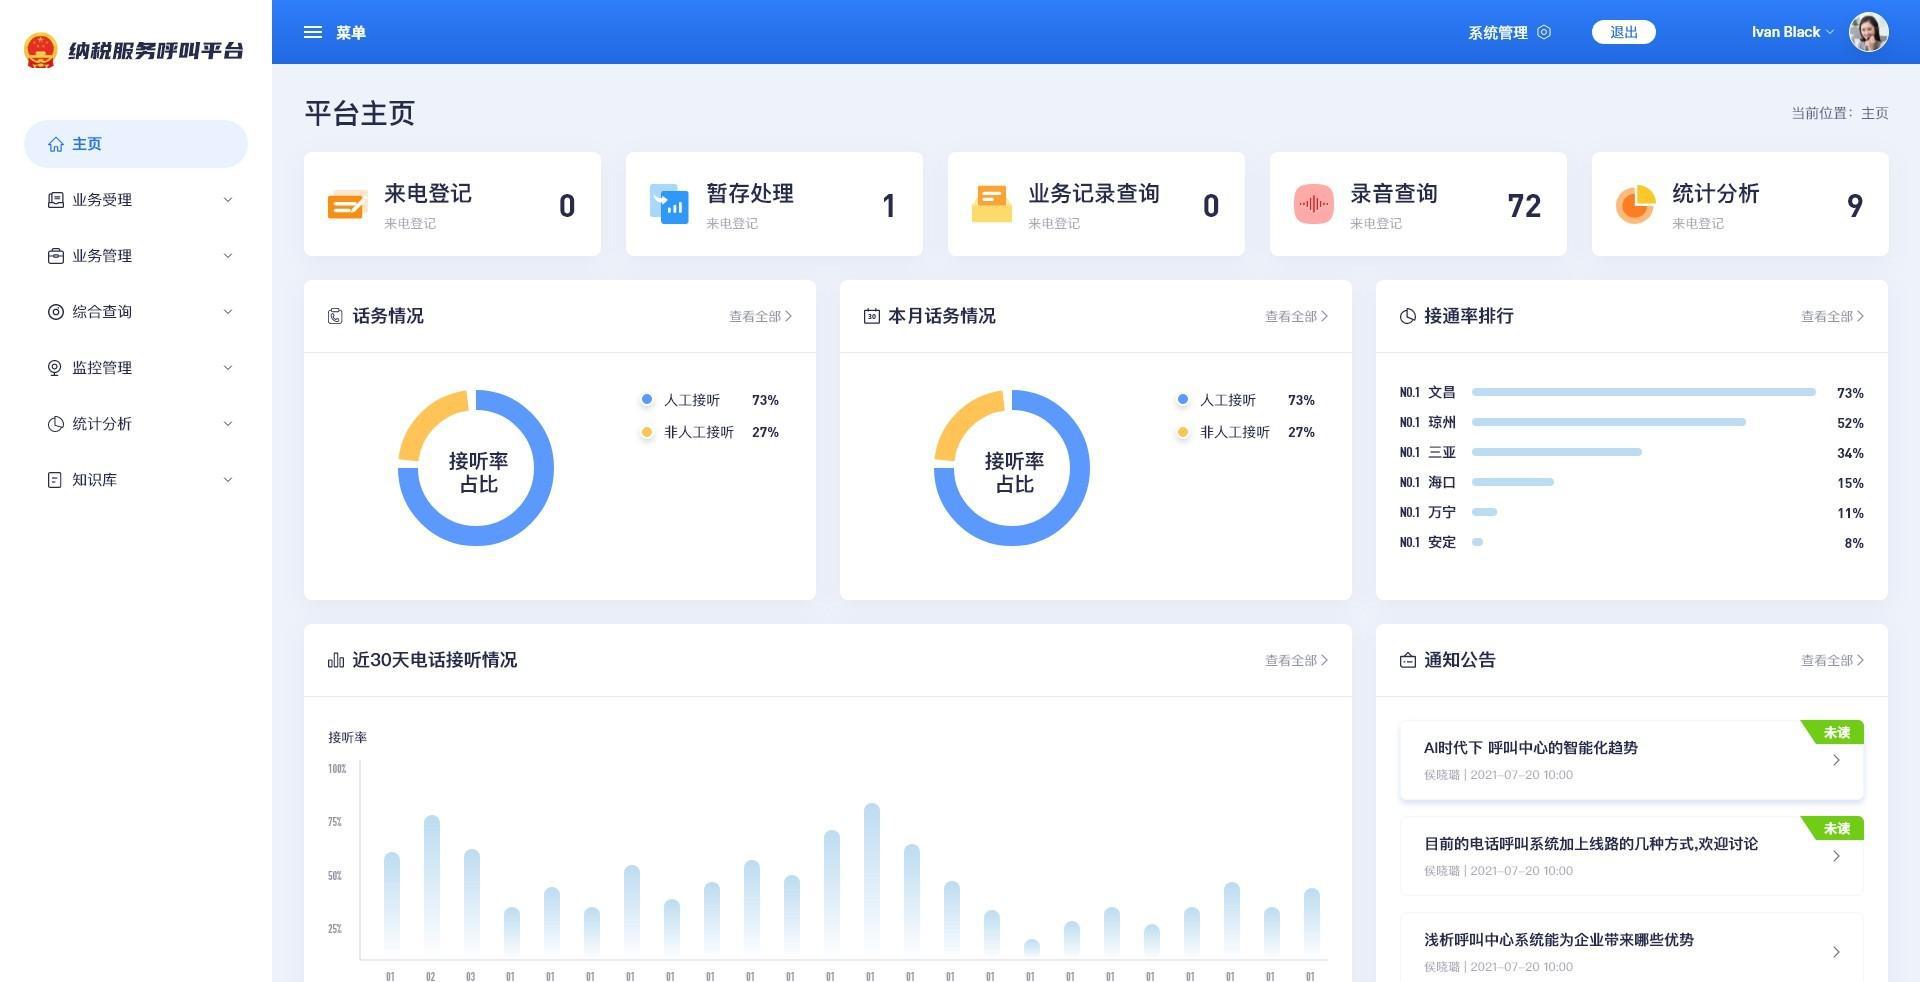Click the platform emblem logo
1920x982 pixels.
pyautogui.click(x=41, y=50)
